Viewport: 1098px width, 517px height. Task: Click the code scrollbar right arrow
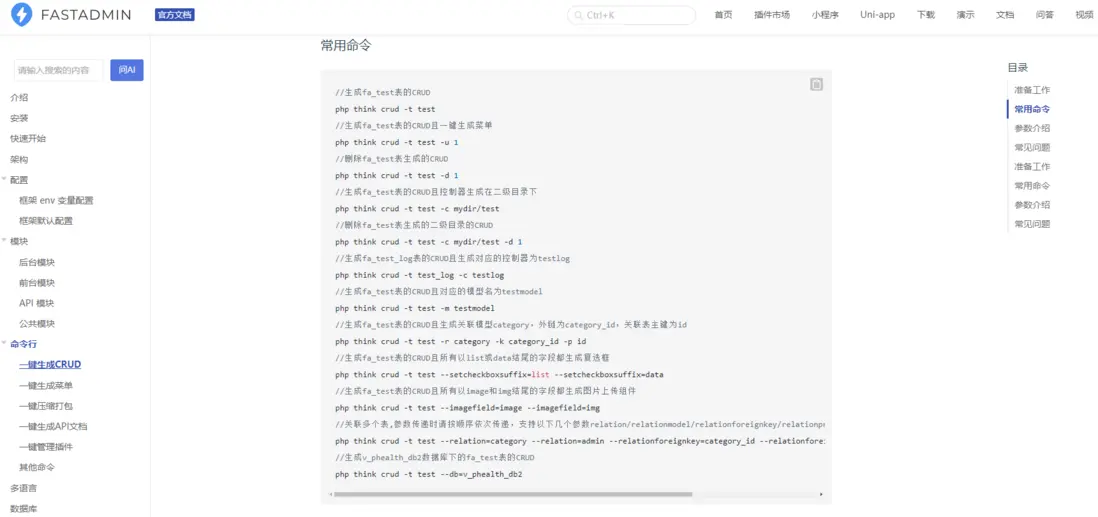click(821, 494)
